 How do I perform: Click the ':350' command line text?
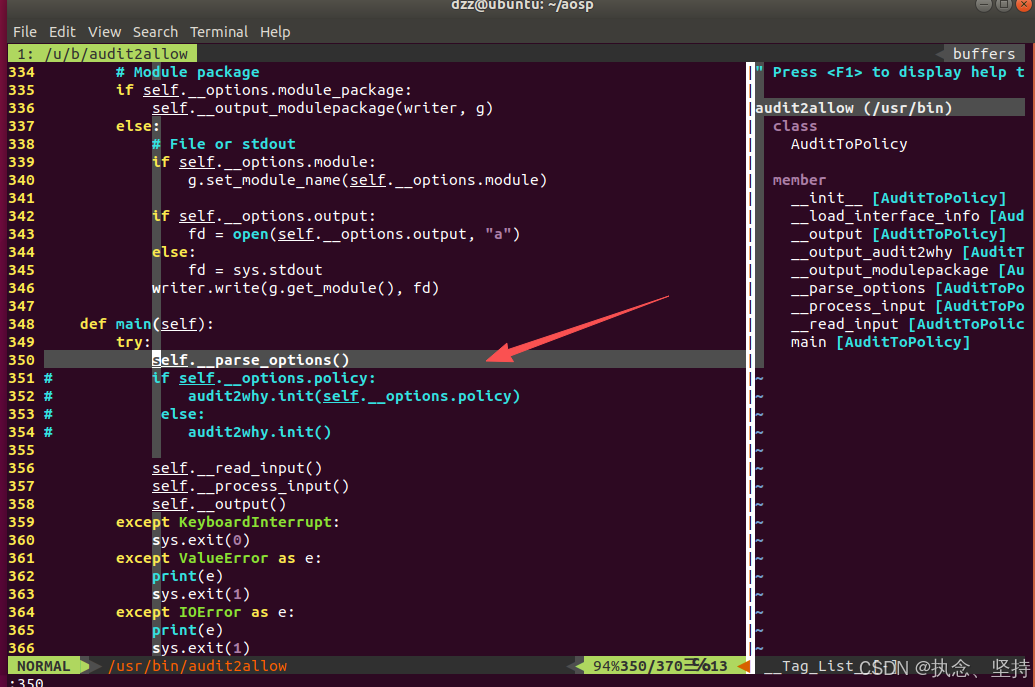click(x=26, y=682)
